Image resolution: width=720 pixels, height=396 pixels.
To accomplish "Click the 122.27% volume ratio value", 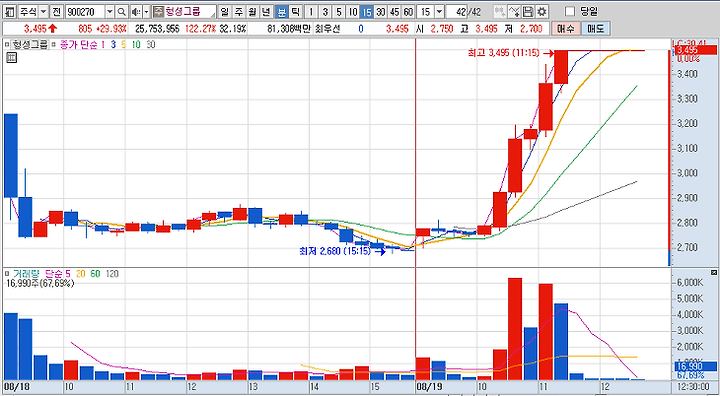I will 200,29.
